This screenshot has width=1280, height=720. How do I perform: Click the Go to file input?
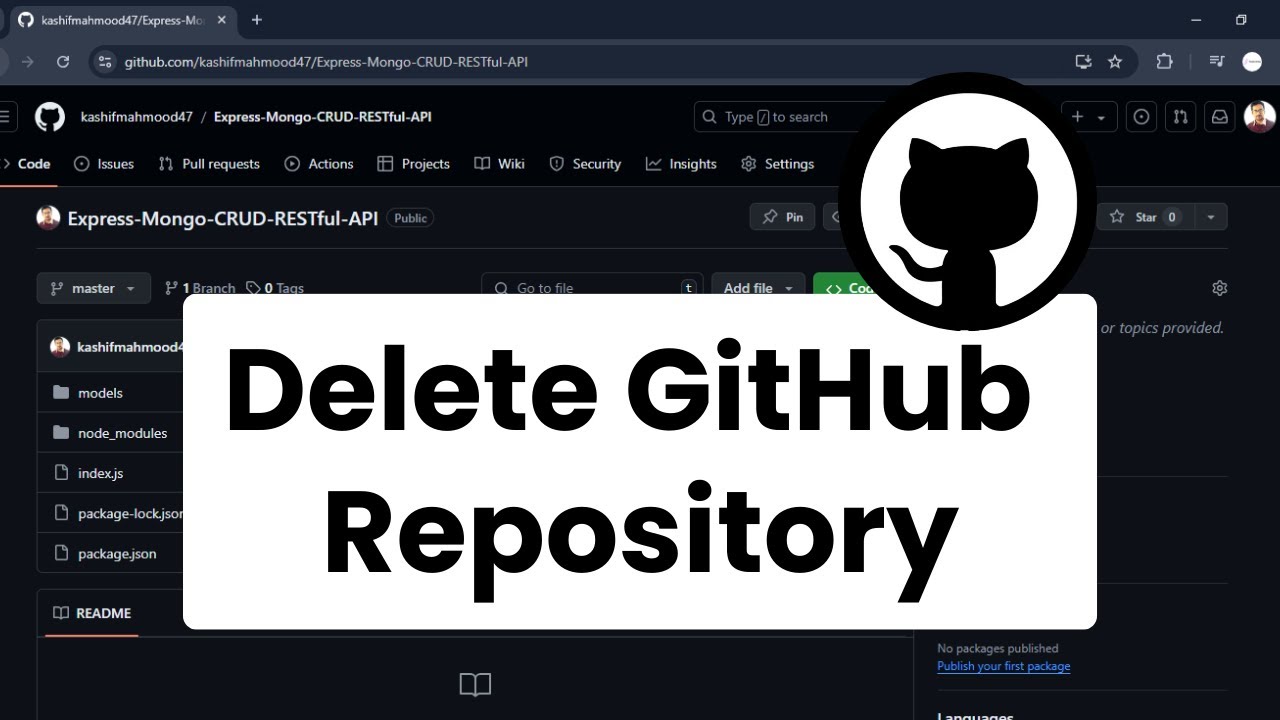(x=592, y=288)
